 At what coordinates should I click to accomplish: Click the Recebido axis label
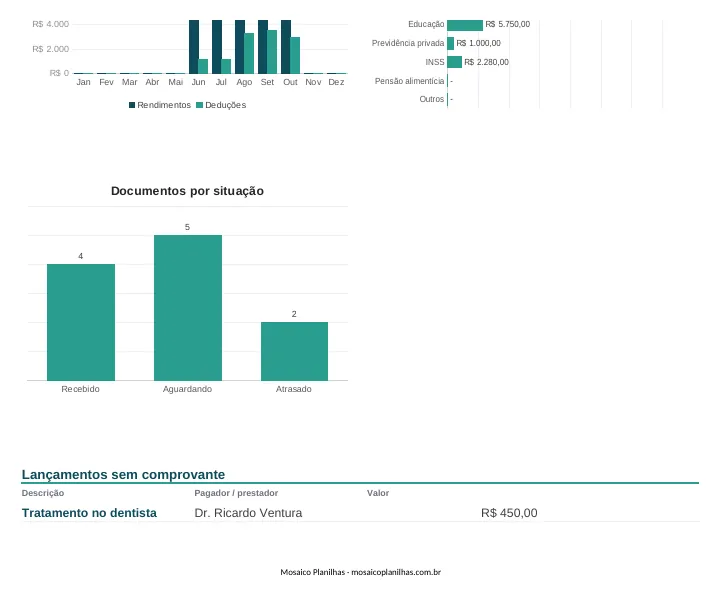(x=80, y=389)
